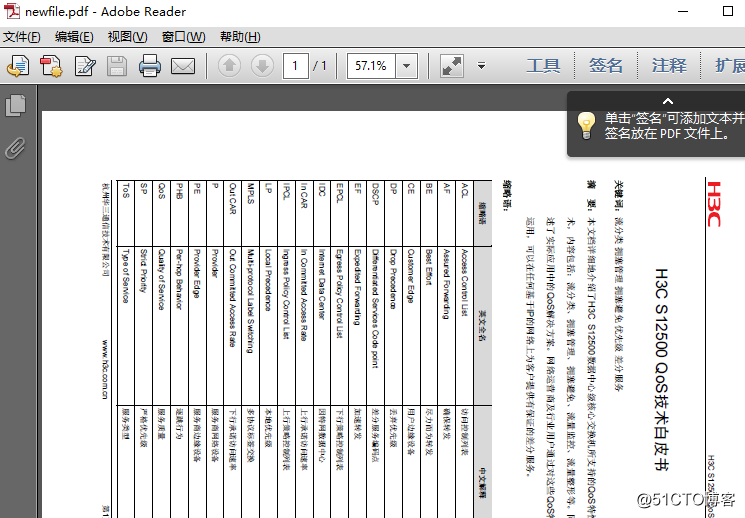This screenshot has width=745, height=518.
Task: Click the red H3C logo in document
Action: coord(714,204)
